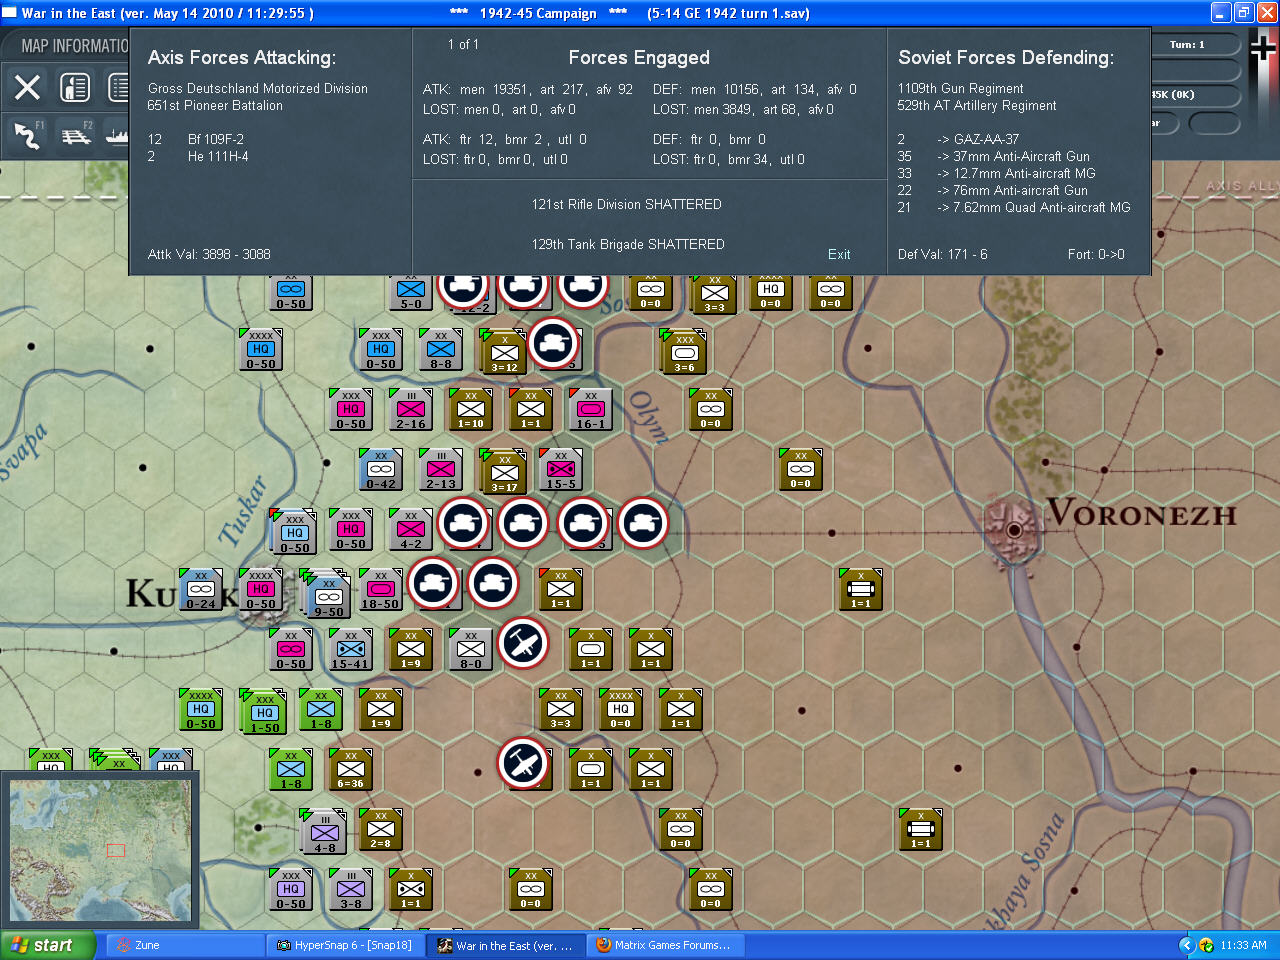Viewport: 1280px width, 960px height.
Task: Click the Turn: 1 indicator
Action: (x=1187, y=45)
